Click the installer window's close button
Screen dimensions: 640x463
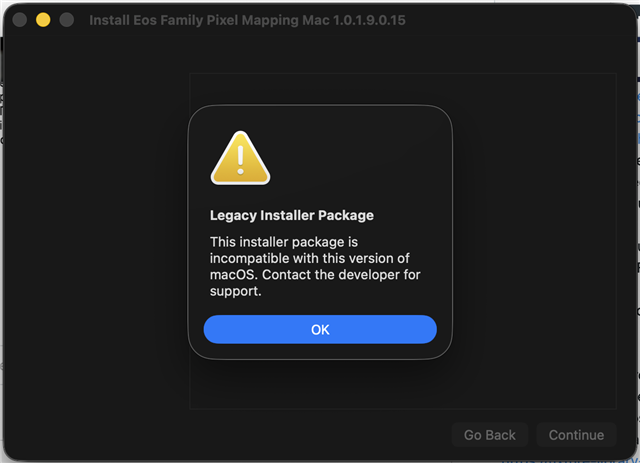click(x=20, y=20)
